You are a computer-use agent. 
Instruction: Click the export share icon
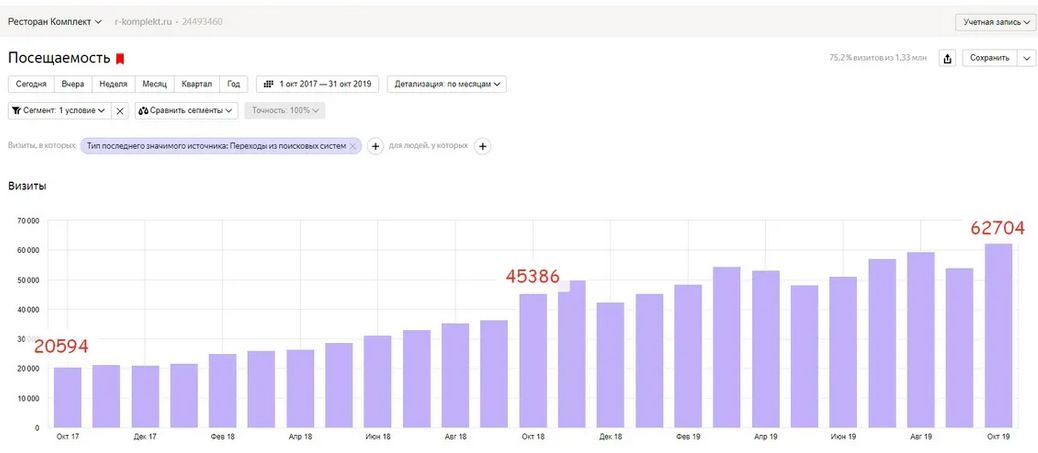pyautogui.click(x=947, y=58)
